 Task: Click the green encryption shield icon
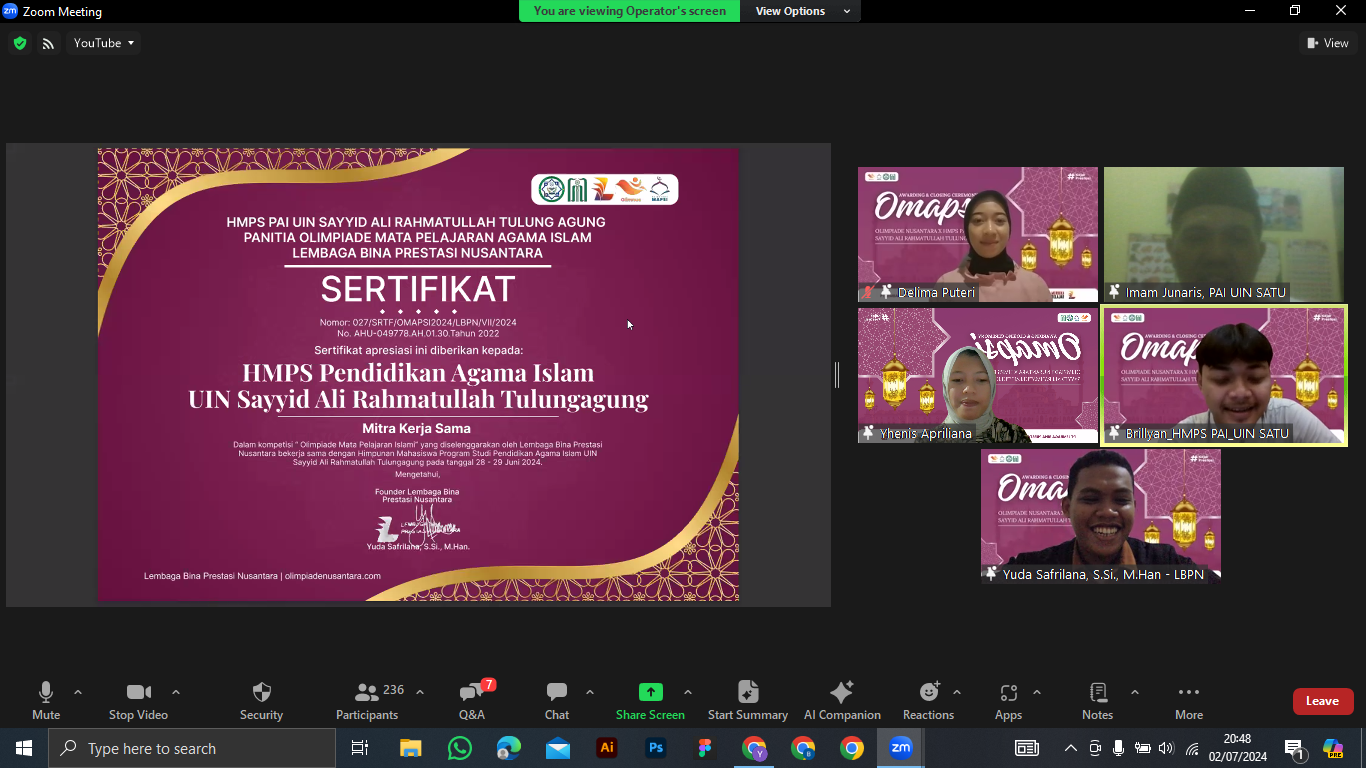(20, 43)
